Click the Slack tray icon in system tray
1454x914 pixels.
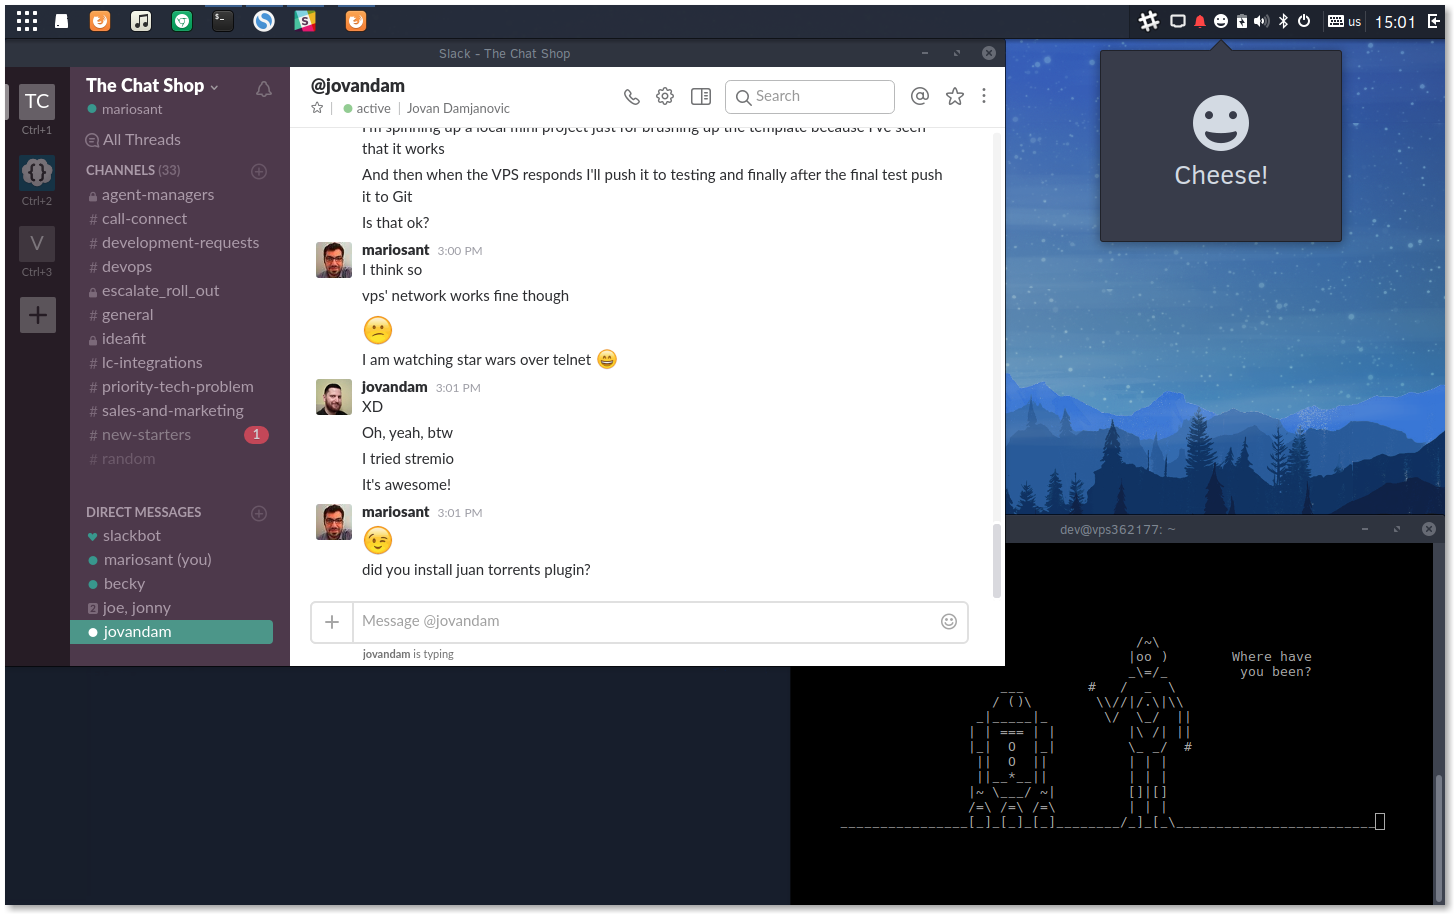click(1149, 21)
